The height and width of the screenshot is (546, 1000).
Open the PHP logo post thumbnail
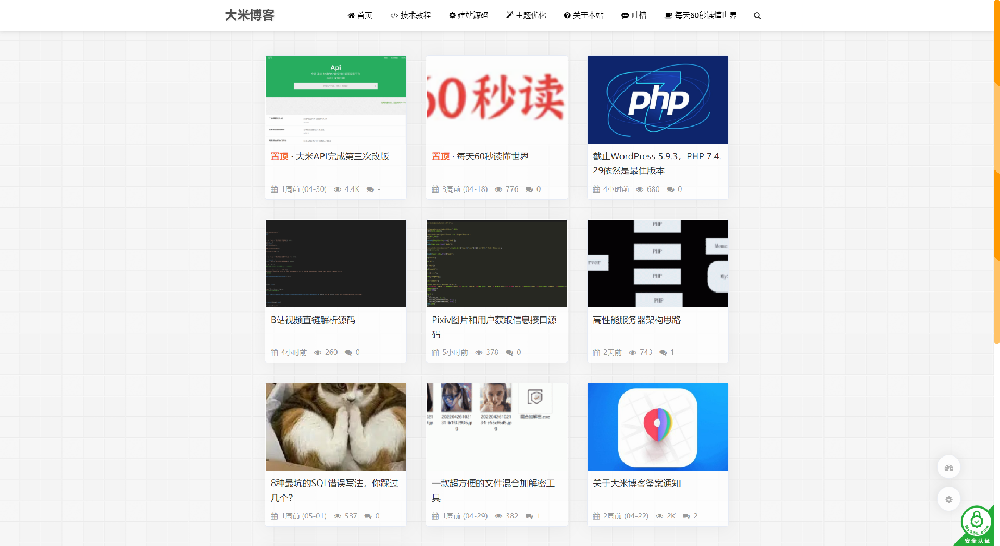(658, 100)
